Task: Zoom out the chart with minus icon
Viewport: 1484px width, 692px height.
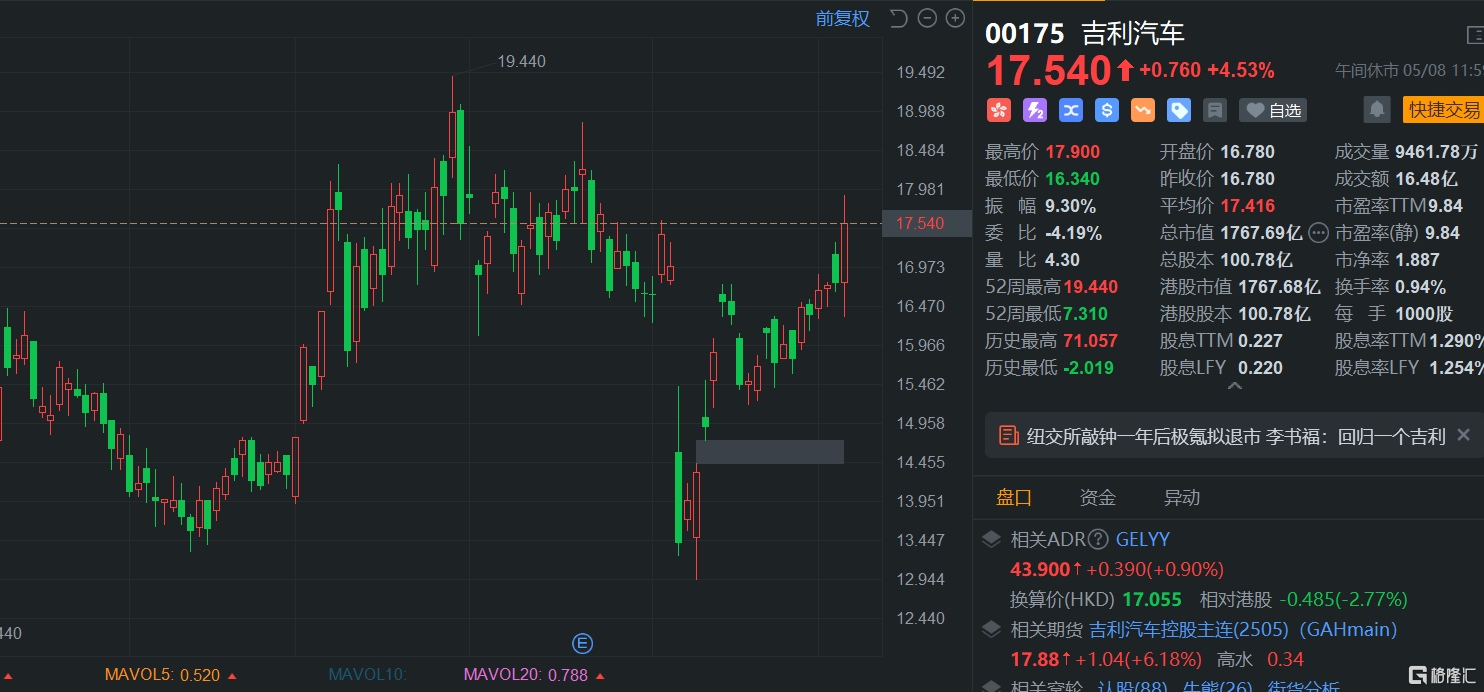Action: click(927, 18)
